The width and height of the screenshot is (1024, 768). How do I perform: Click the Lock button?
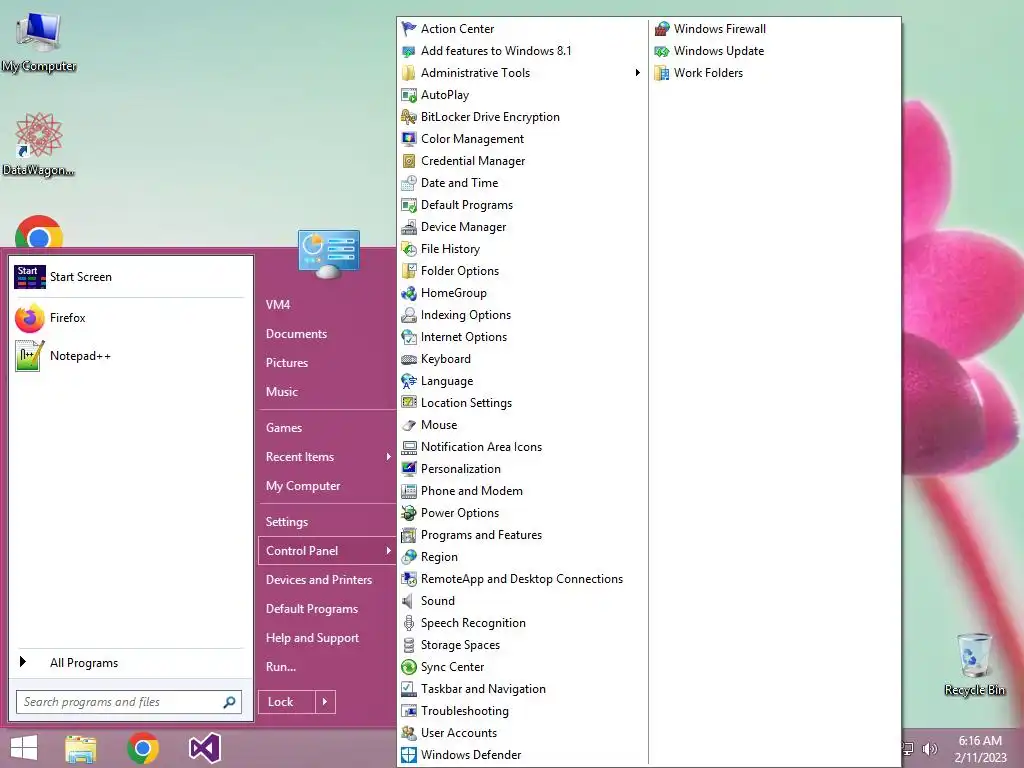pyautogui.click(x=287, y=702)
